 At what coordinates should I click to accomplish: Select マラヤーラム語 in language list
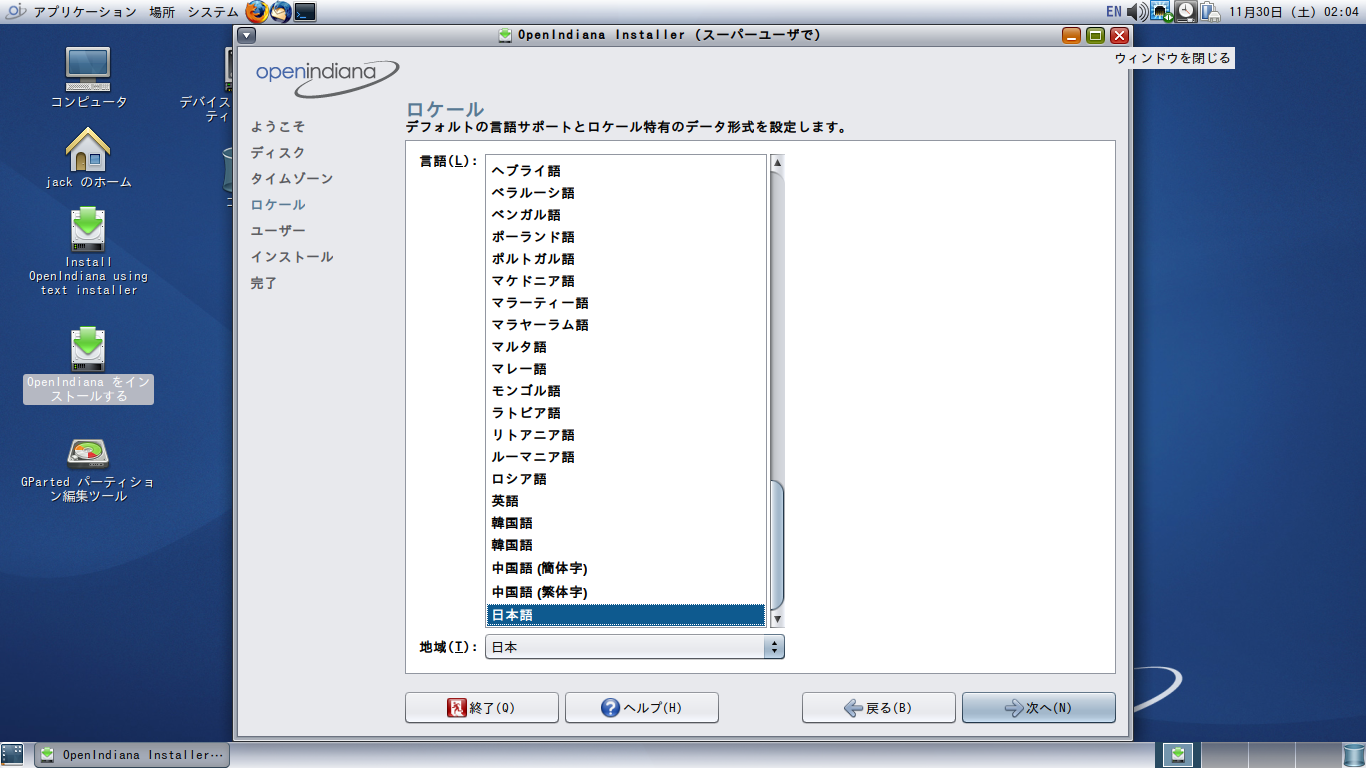(626, 325)
